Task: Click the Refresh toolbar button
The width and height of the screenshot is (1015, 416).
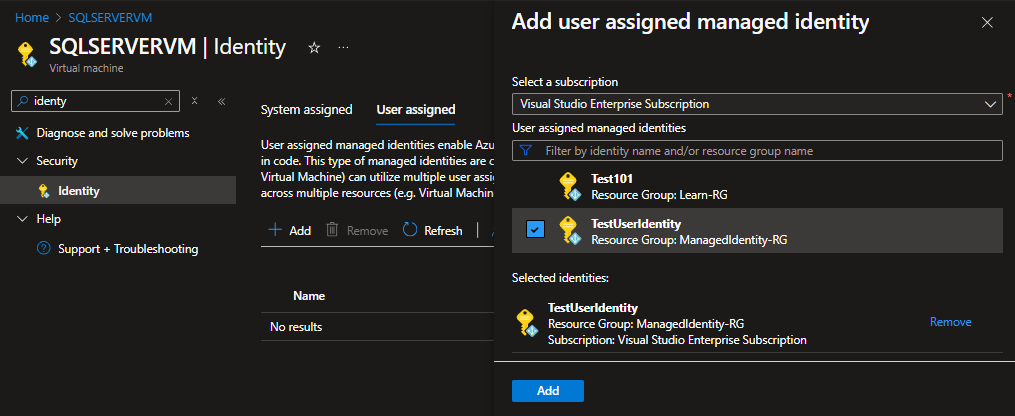Action: point(432,230)
